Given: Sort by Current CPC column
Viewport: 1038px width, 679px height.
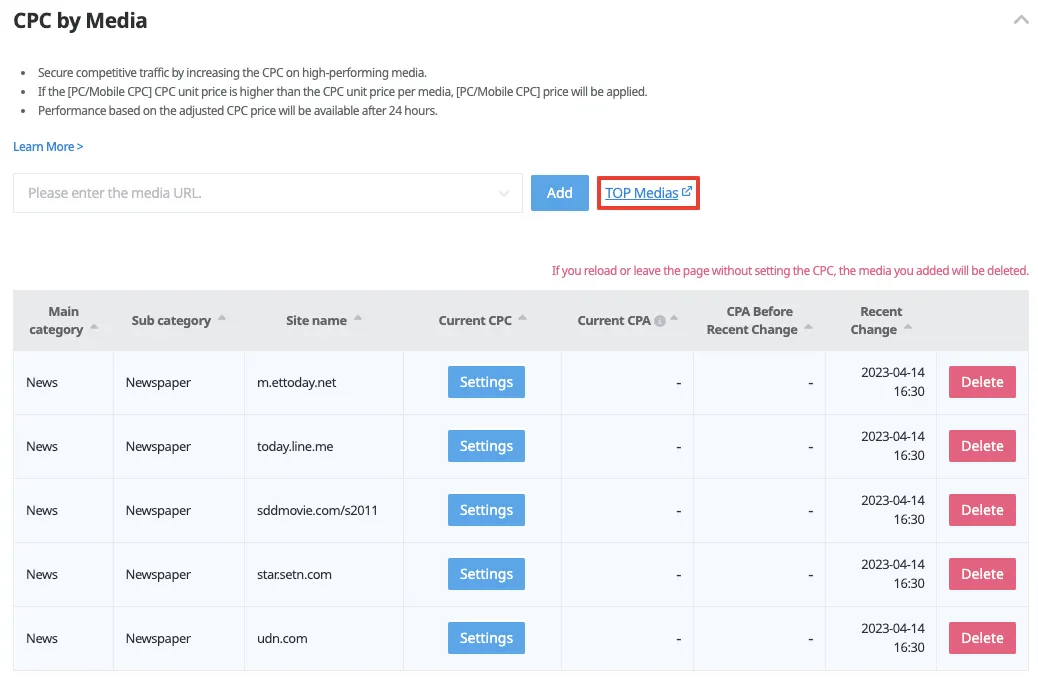Looking at the screenshot, I should [522, 319].
